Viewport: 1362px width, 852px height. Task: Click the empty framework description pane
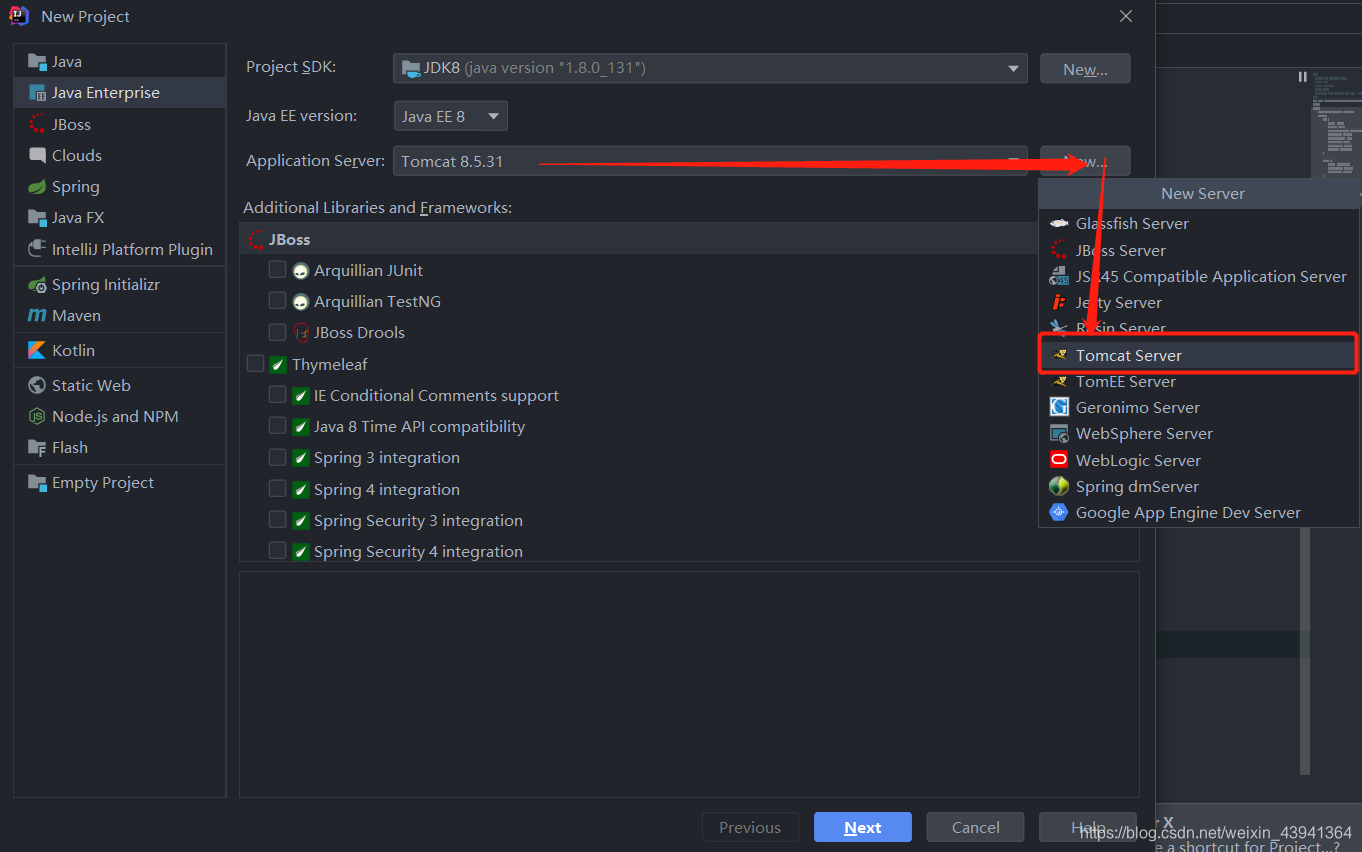[689, 684]
